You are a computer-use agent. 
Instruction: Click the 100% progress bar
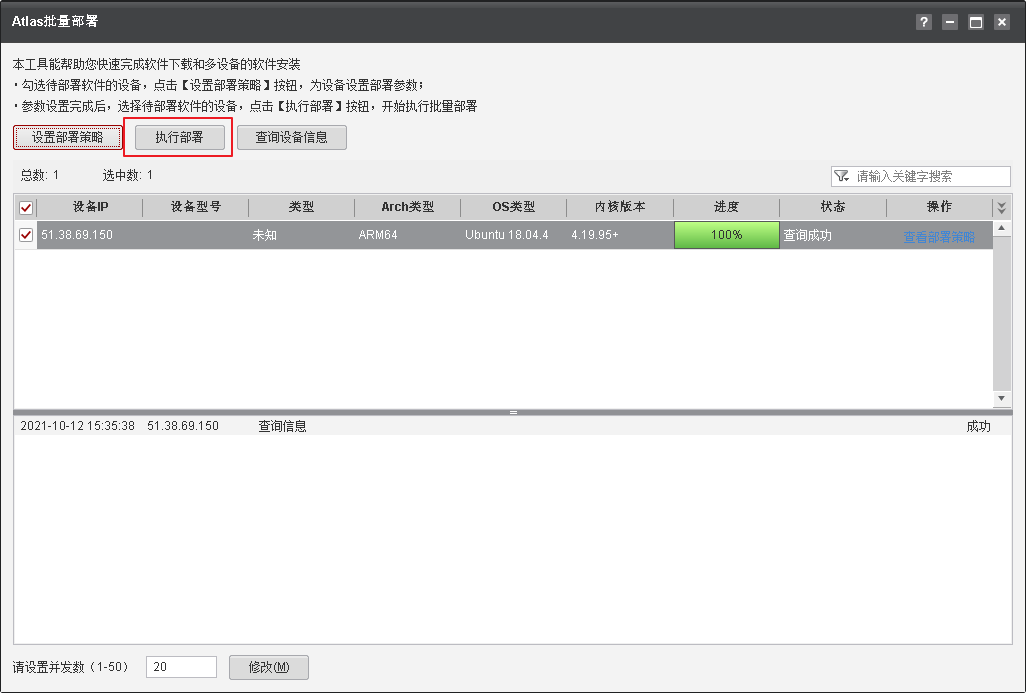tap(726, 234)
